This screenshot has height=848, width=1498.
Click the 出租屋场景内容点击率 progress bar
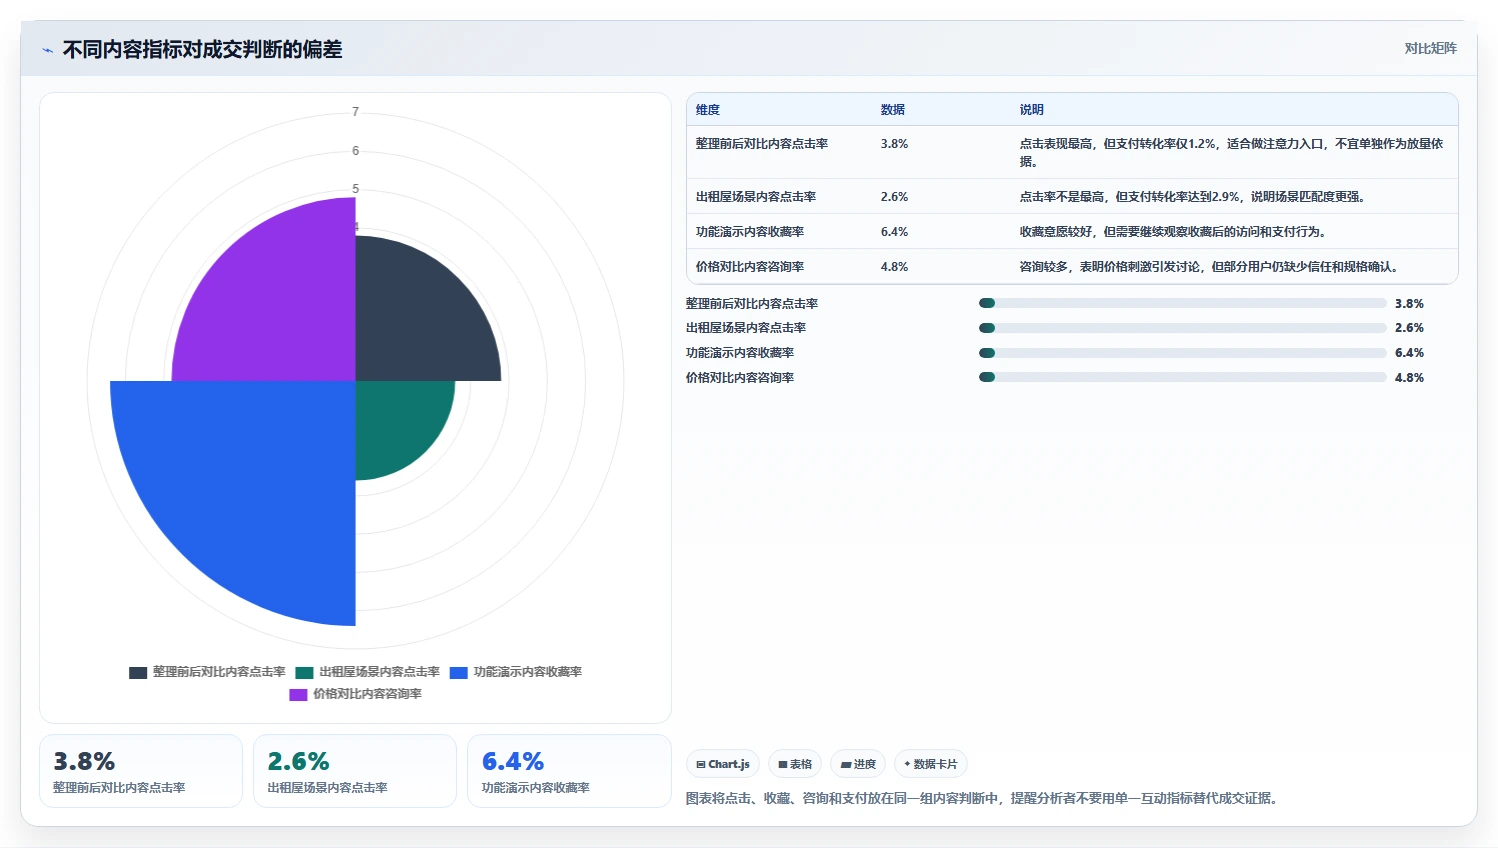pyautogui.click(x=1183, y=328)
